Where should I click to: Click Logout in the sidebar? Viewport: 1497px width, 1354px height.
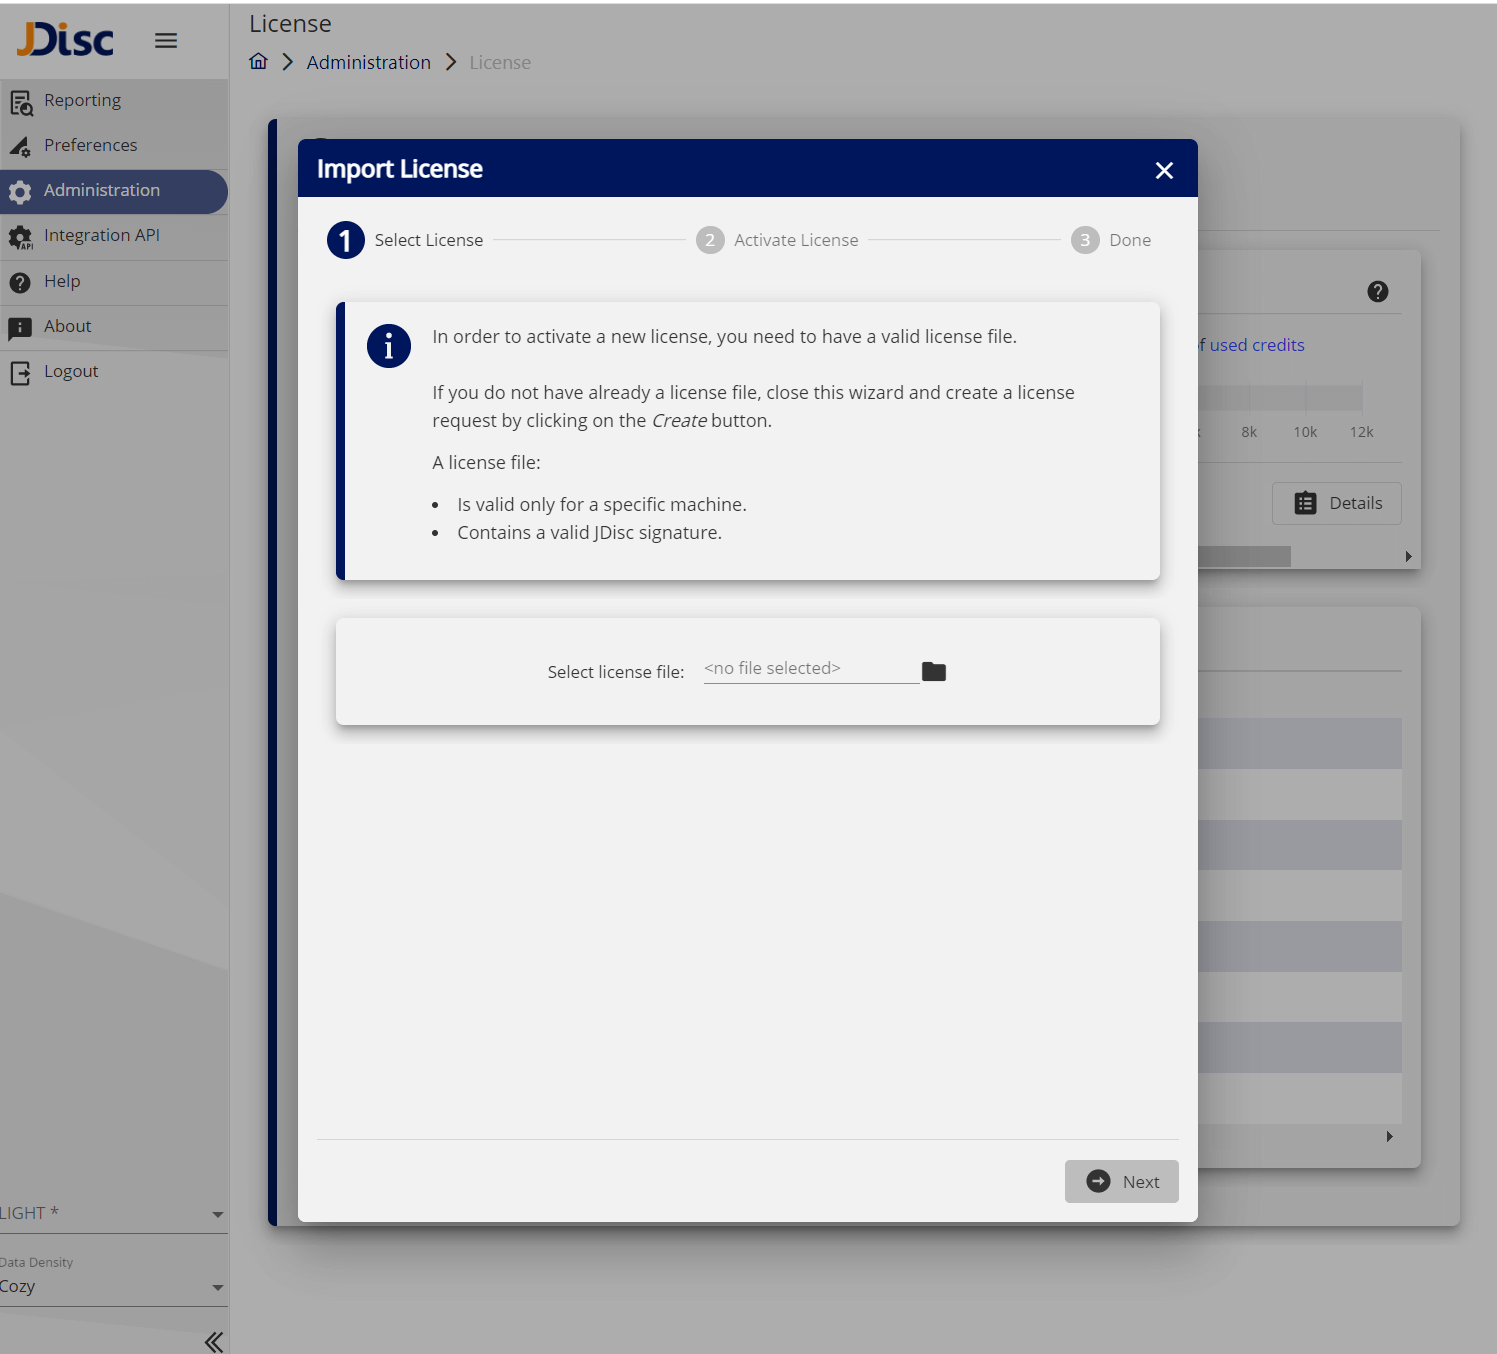click(x=71, y=372)
